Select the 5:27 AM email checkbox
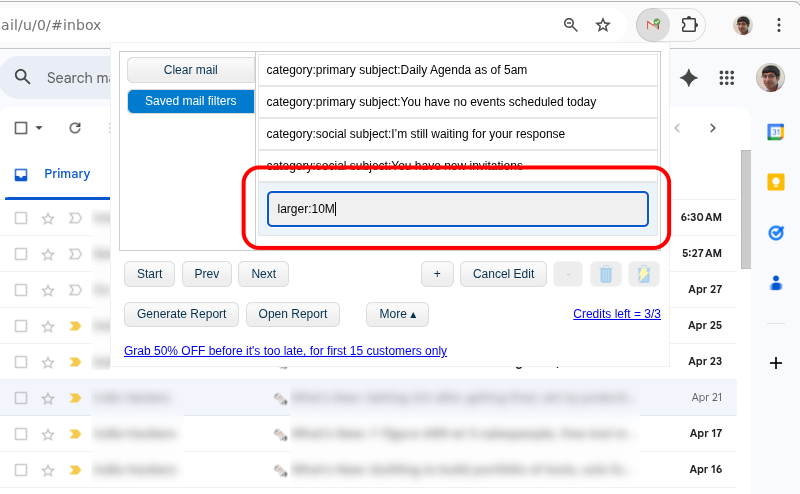 pos(21,254)
